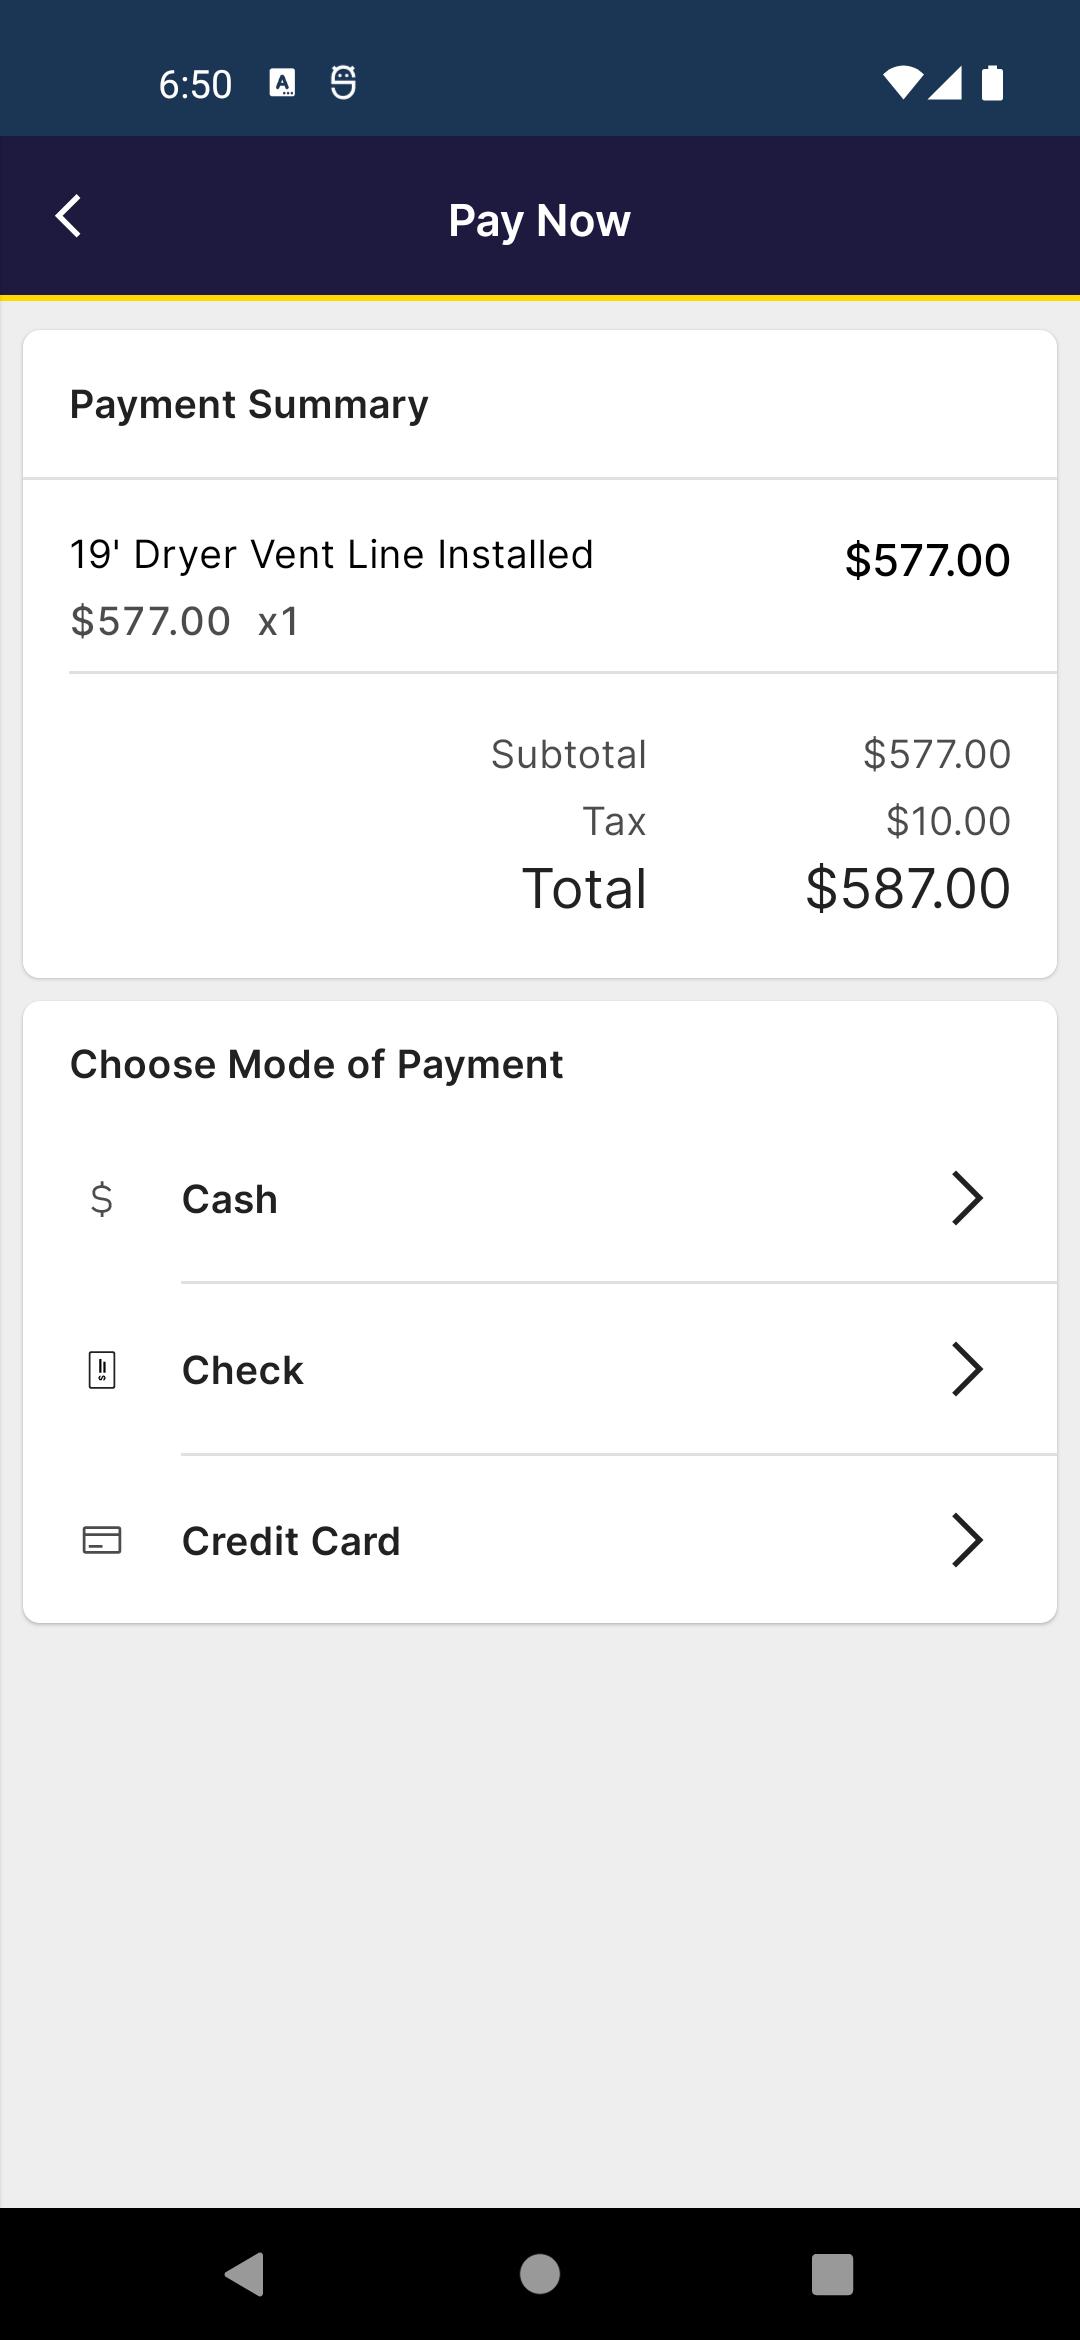
Task: Tap the back arrow in header
Action: click(68, 216)
